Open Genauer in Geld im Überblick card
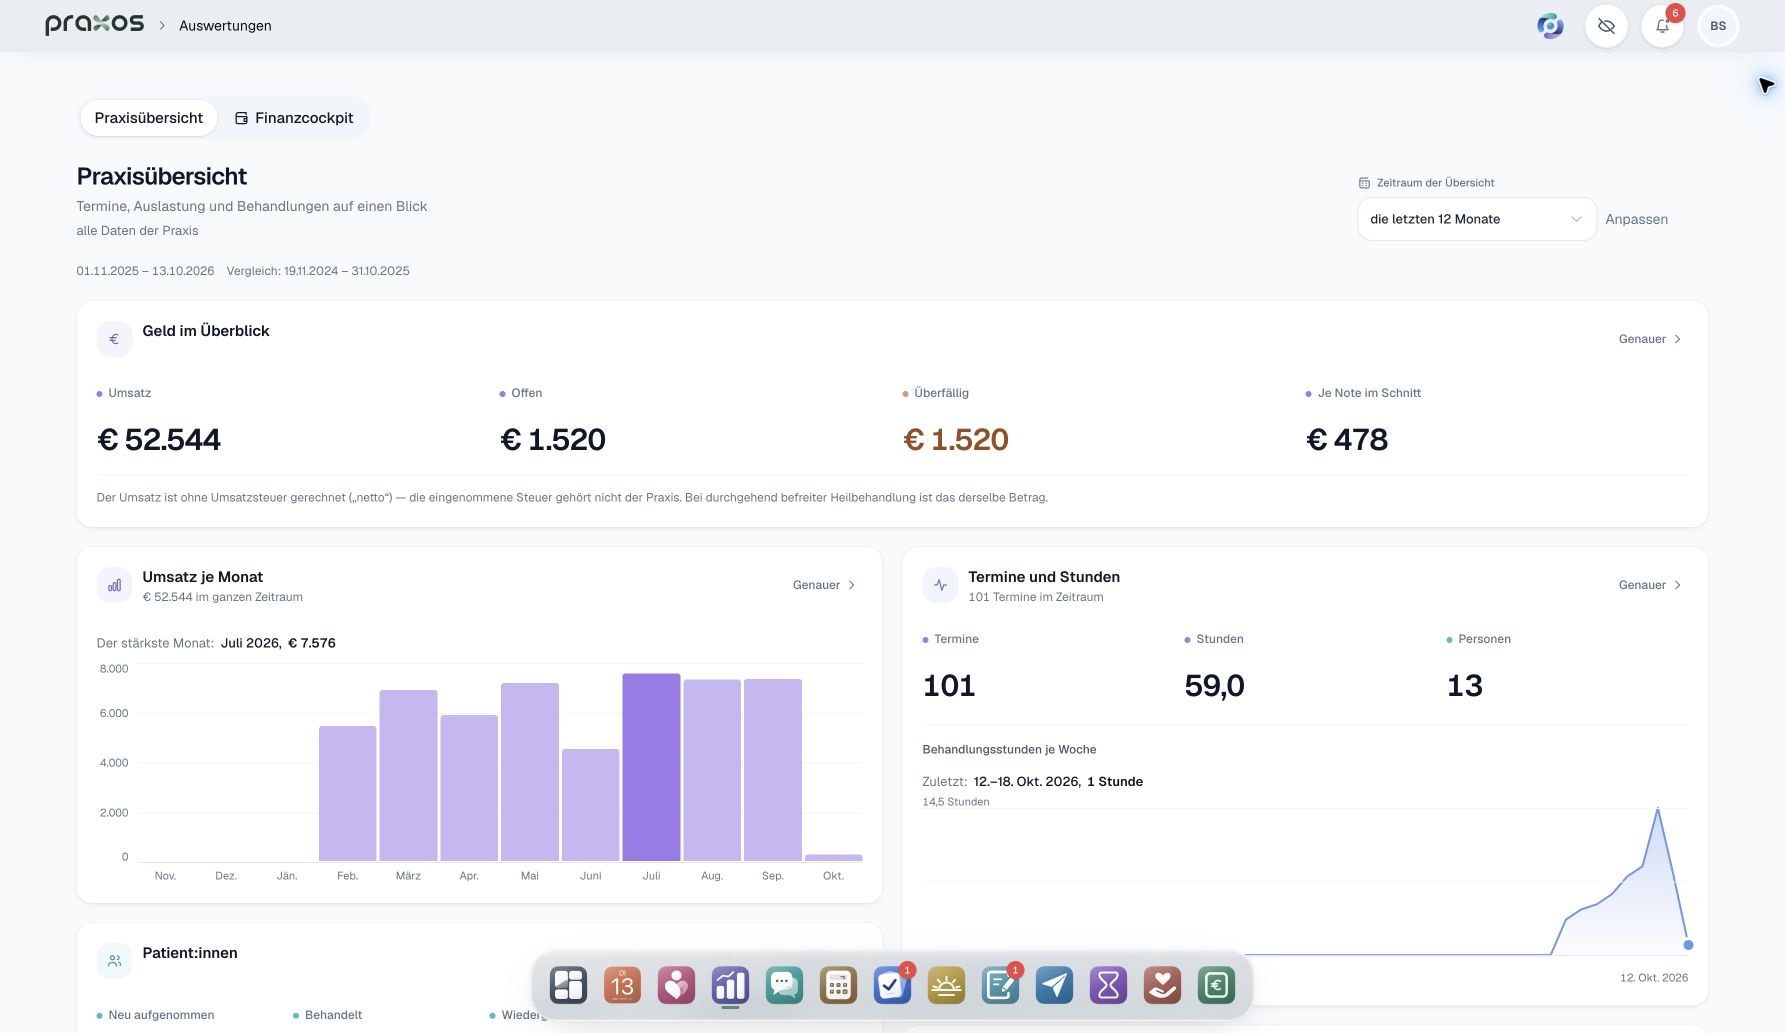Image resolution: width=1785 pixels, height=1033 pixels. (1650, 339)
